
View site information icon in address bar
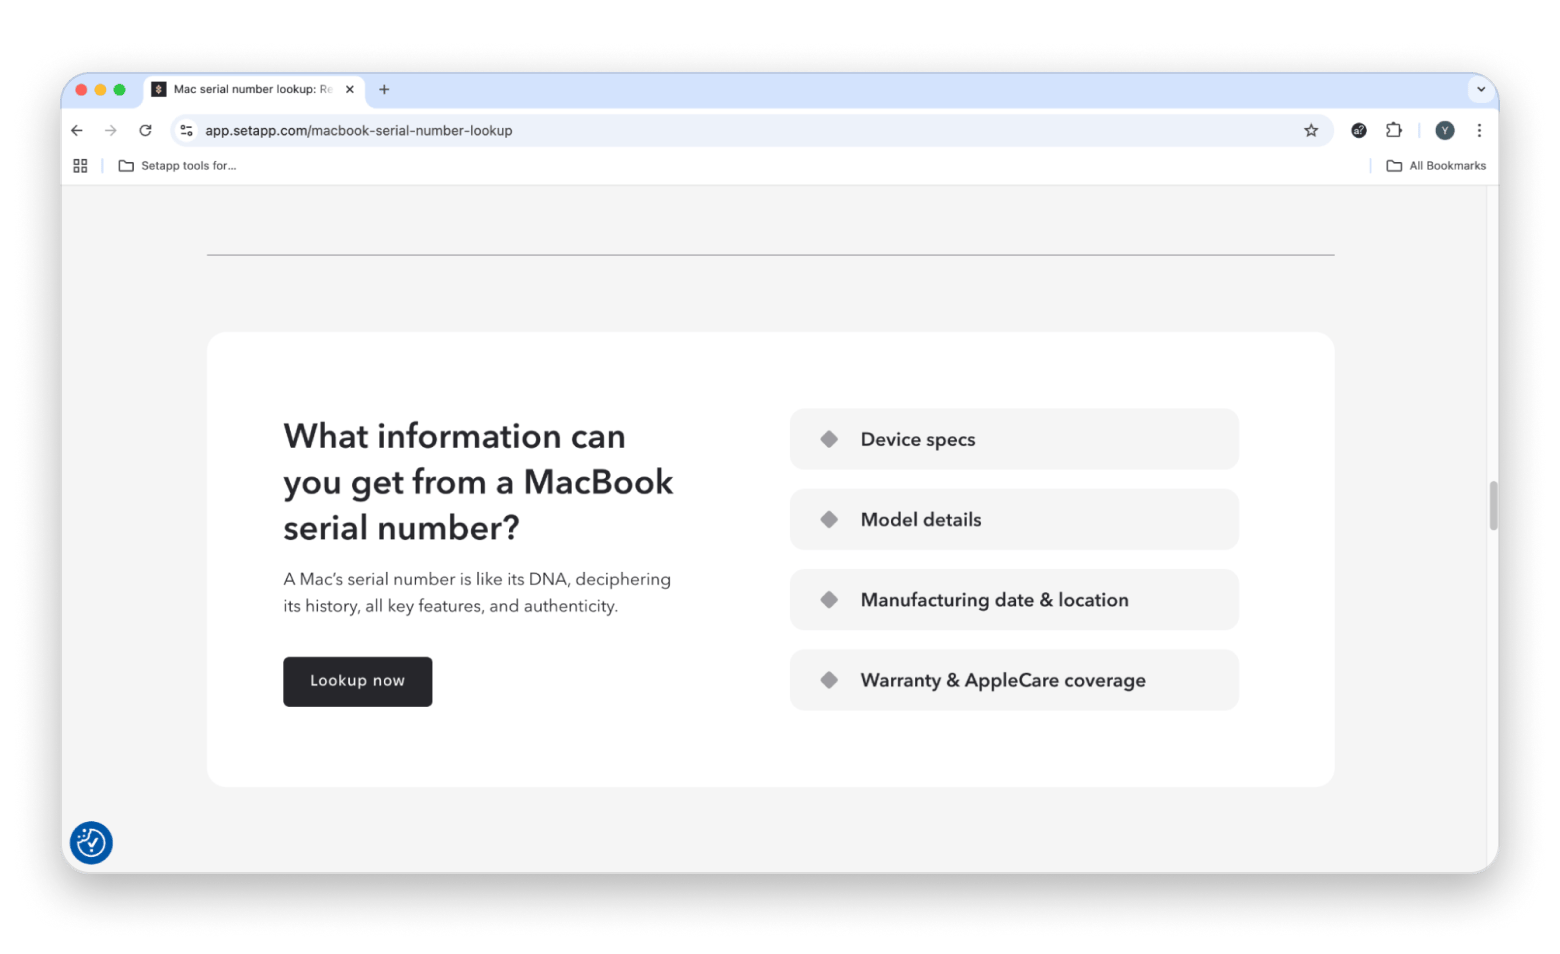pyautogui.click(x=186, y=131)
